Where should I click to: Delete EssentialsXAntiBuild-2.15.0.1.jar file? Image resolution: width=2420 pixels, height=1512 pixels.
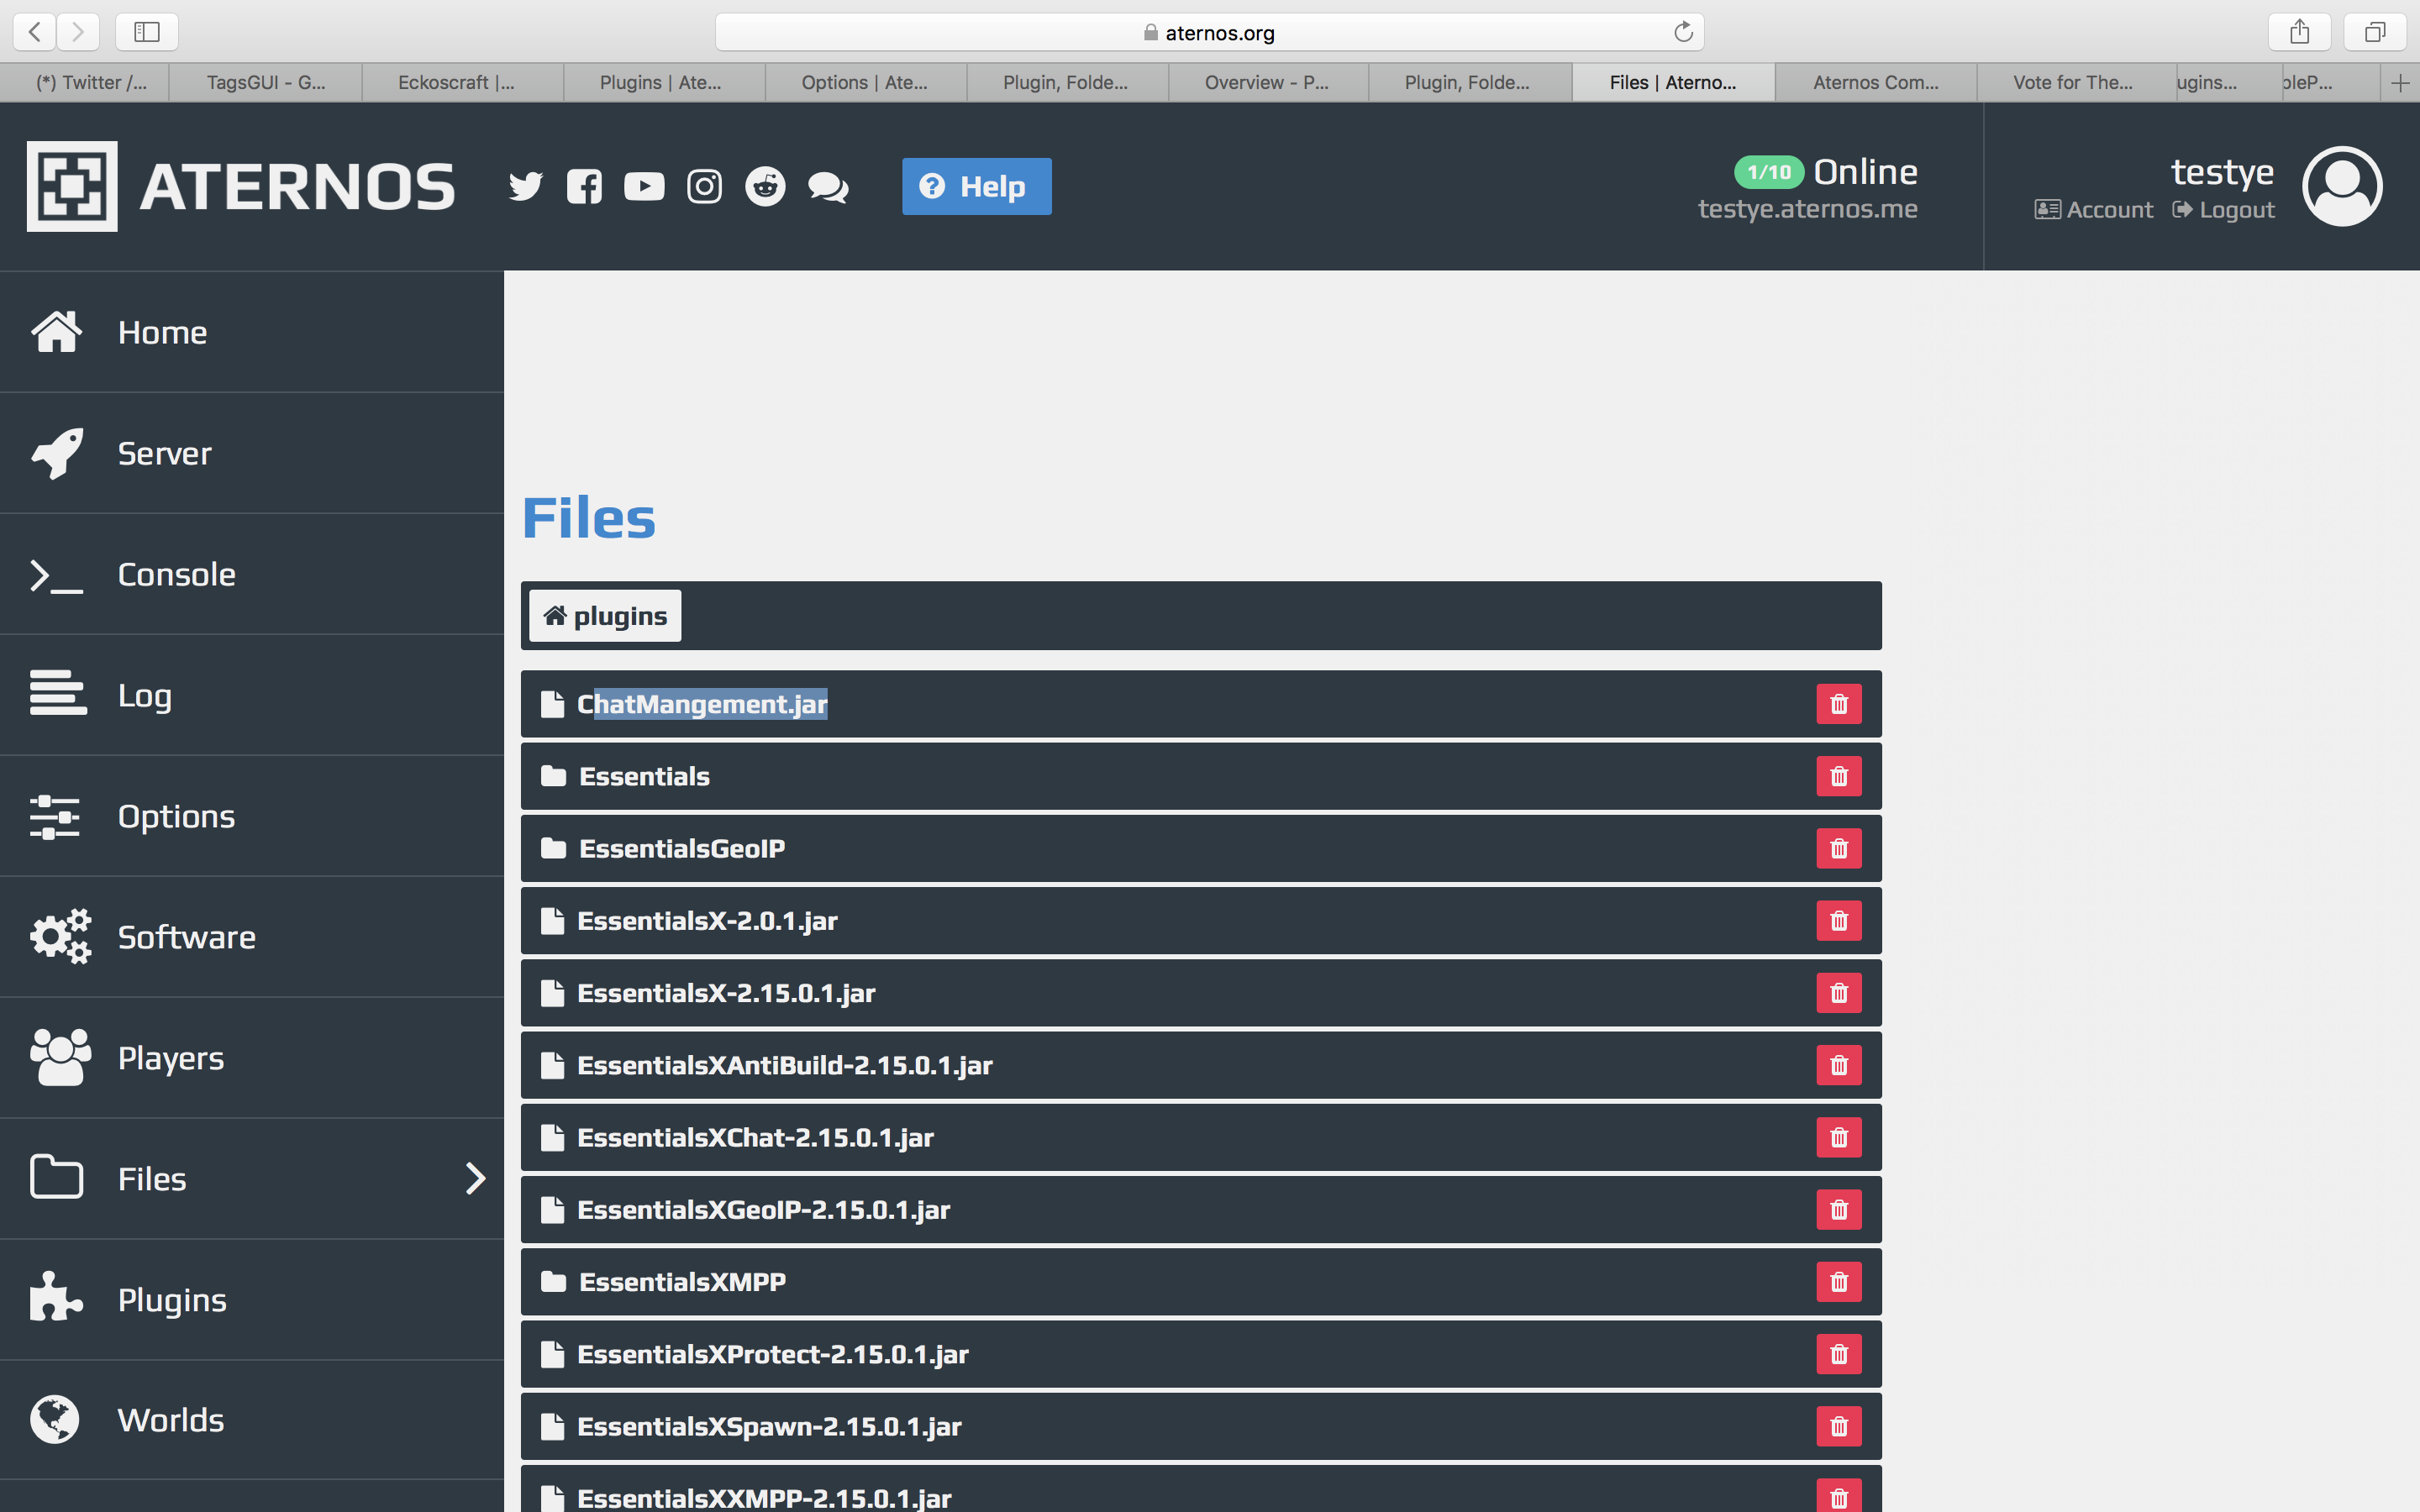click(x=1839, y=1065)
